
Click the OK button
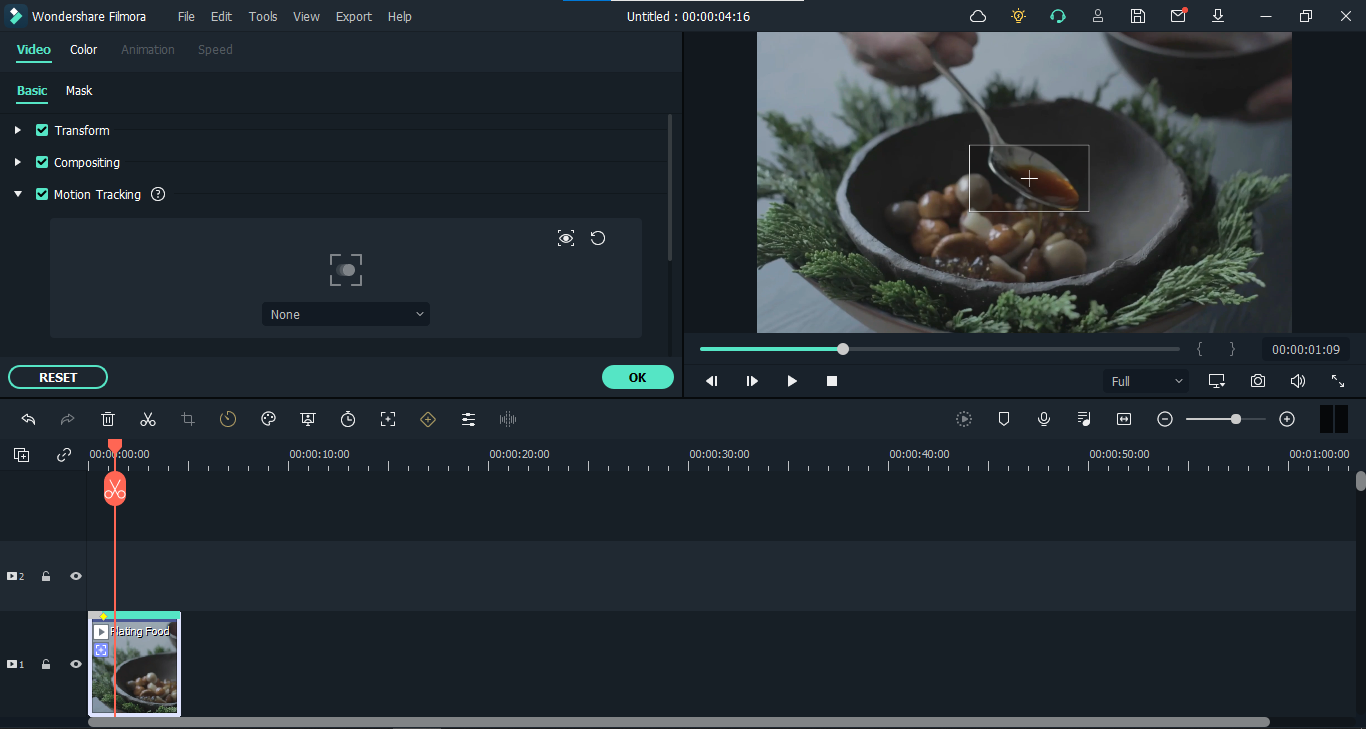click(638, 377)
